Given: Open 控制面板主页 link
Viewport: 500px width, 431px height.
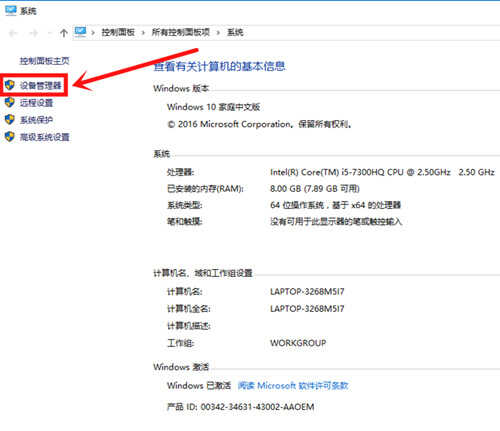Looking at the screenshot, I should coord(44,61).
